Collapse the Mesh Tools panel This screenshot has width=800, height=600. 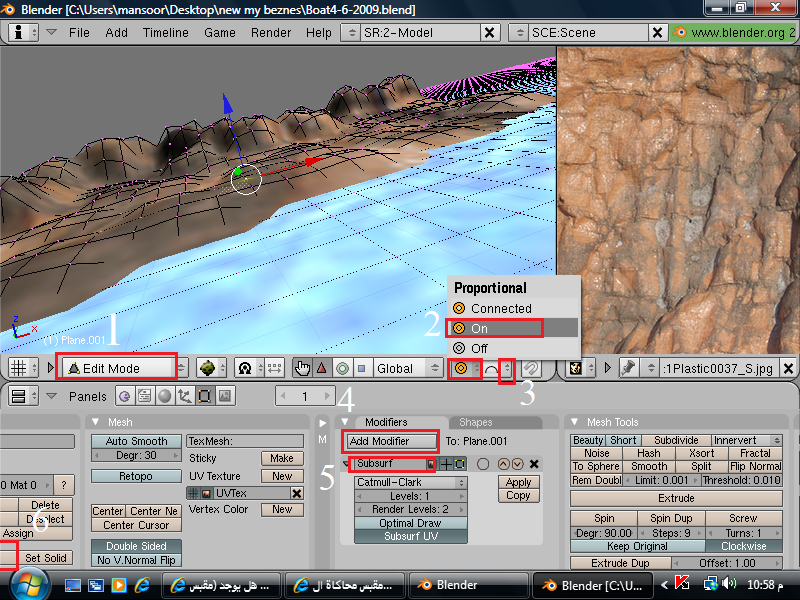click(x=574, y=422)
